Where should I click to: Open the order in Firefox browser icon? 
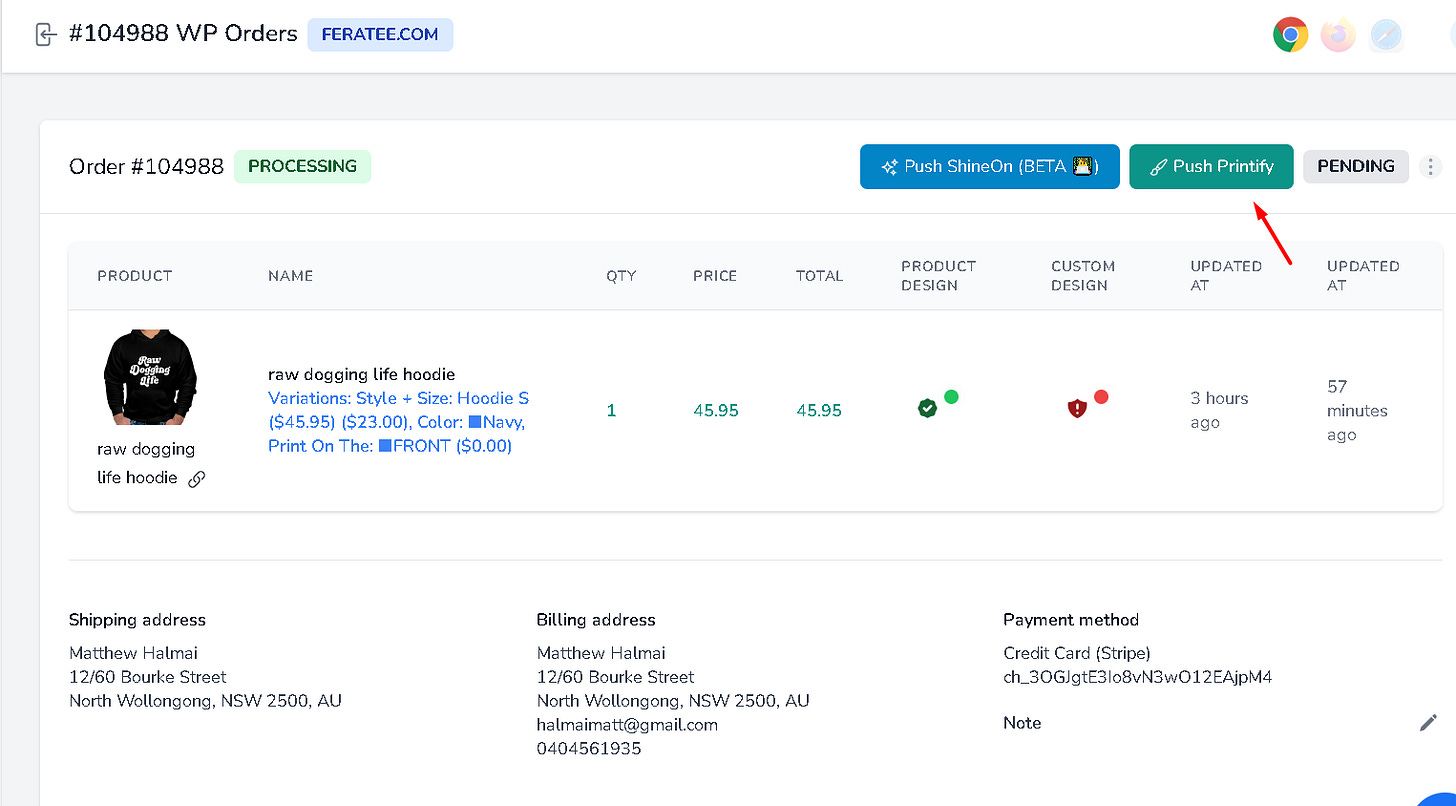[x=1338, y=35]
